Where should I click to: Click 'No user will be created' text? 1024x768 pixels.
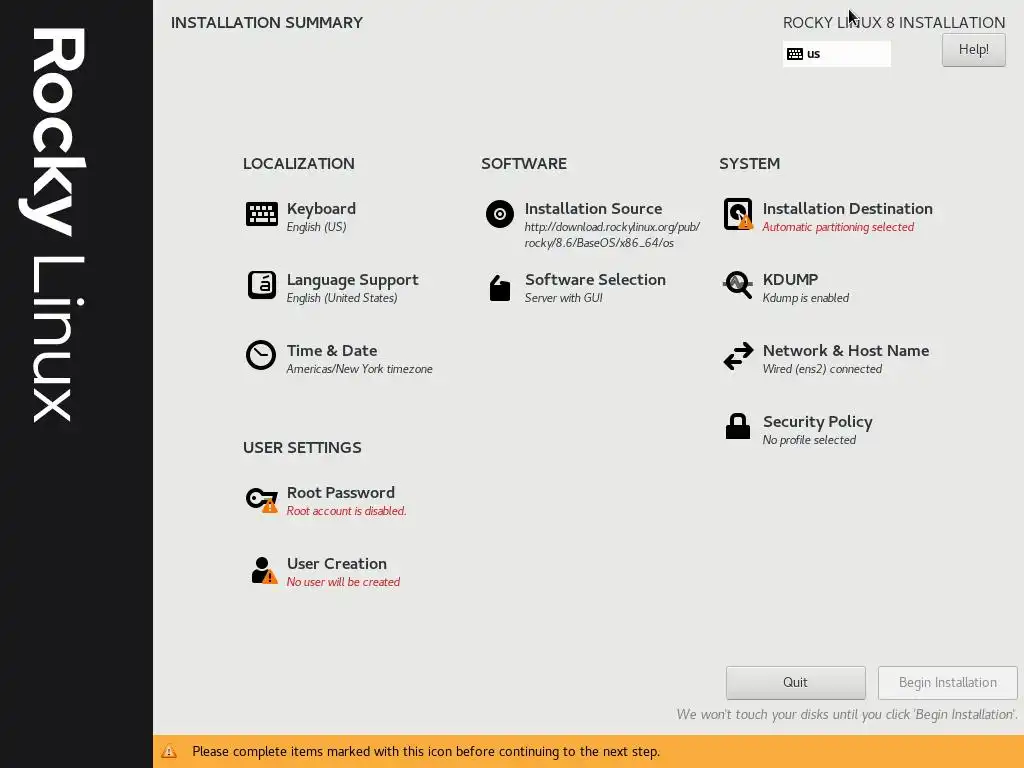click(x=343, y=582)
